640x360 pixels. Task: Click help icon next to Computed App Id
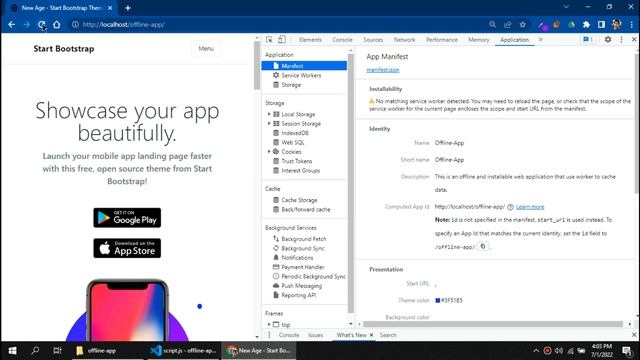pos(510,207)
